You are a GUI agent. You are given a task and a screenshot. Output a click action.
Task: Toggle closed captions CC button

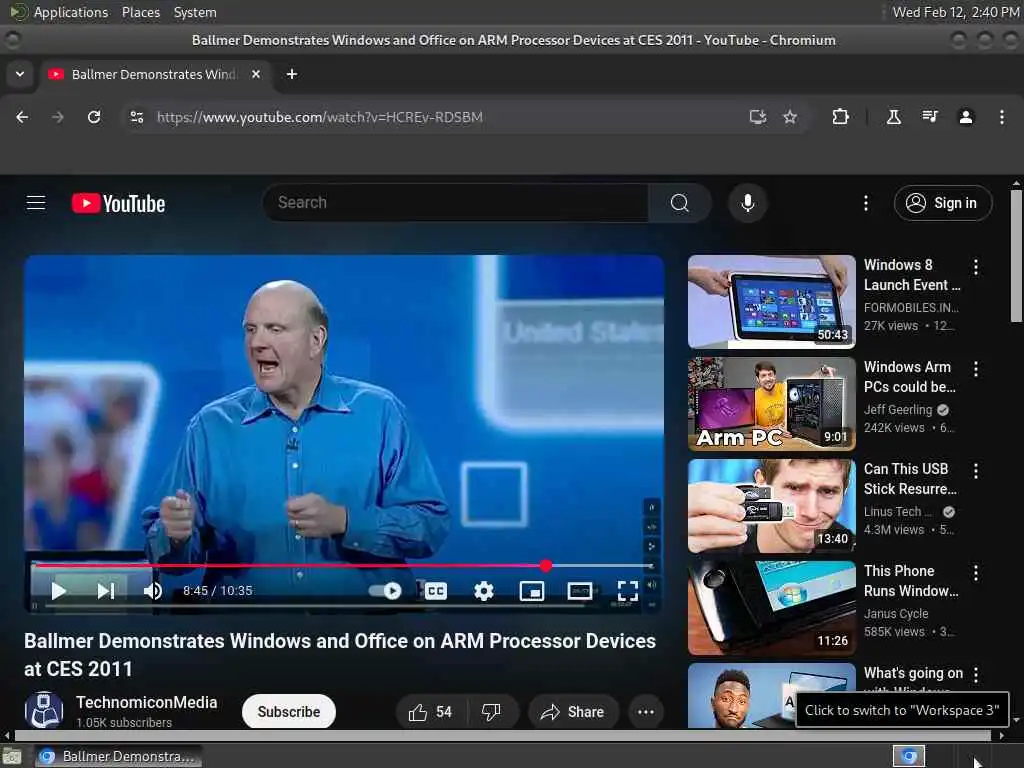[436, 591]
